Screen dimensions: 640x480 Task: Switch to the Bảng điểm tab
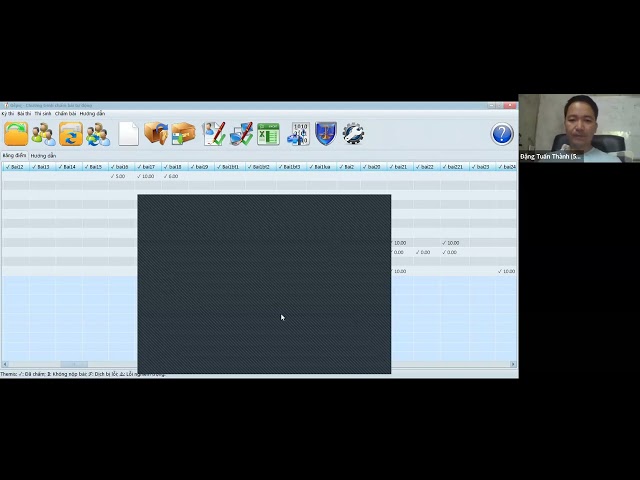[14, 156]
